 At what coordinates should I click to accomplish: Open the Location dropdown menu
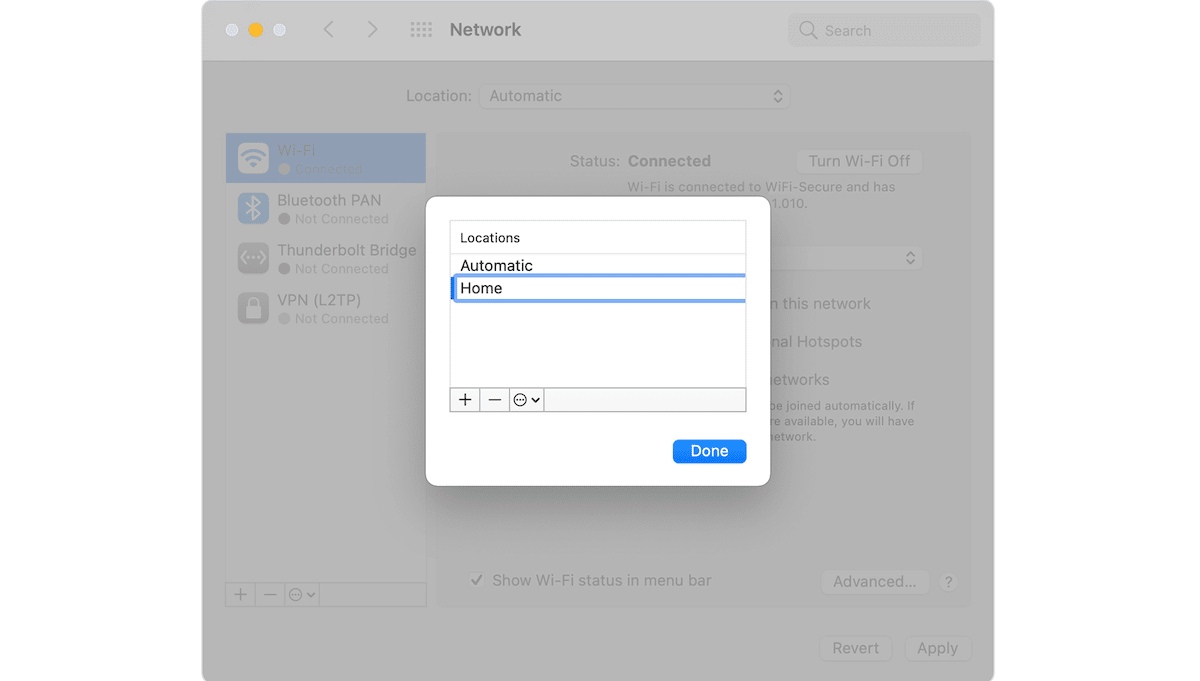[634, 96]
